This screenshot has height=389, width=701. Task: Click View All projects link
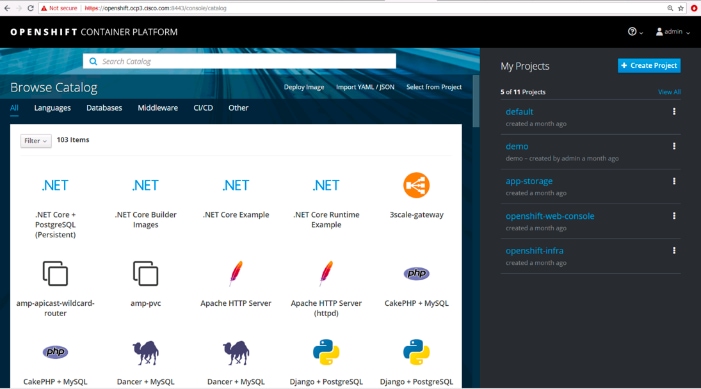point(669,92)
